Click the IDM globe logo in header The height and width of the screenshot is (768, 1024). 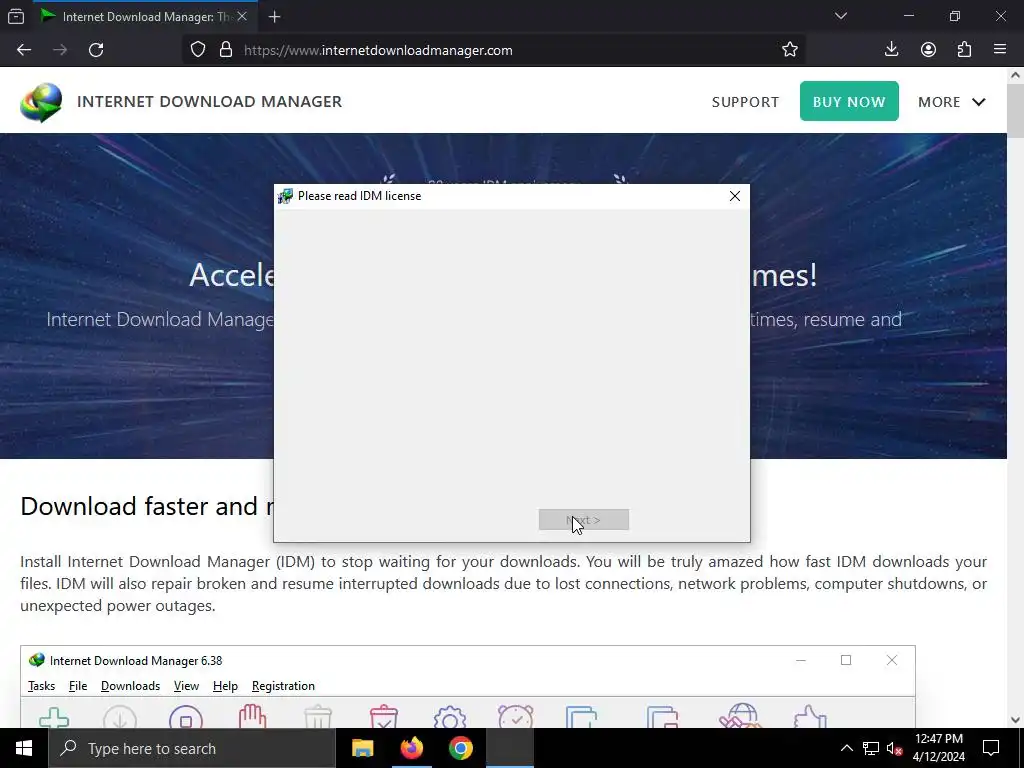click(x=41, y=103)
